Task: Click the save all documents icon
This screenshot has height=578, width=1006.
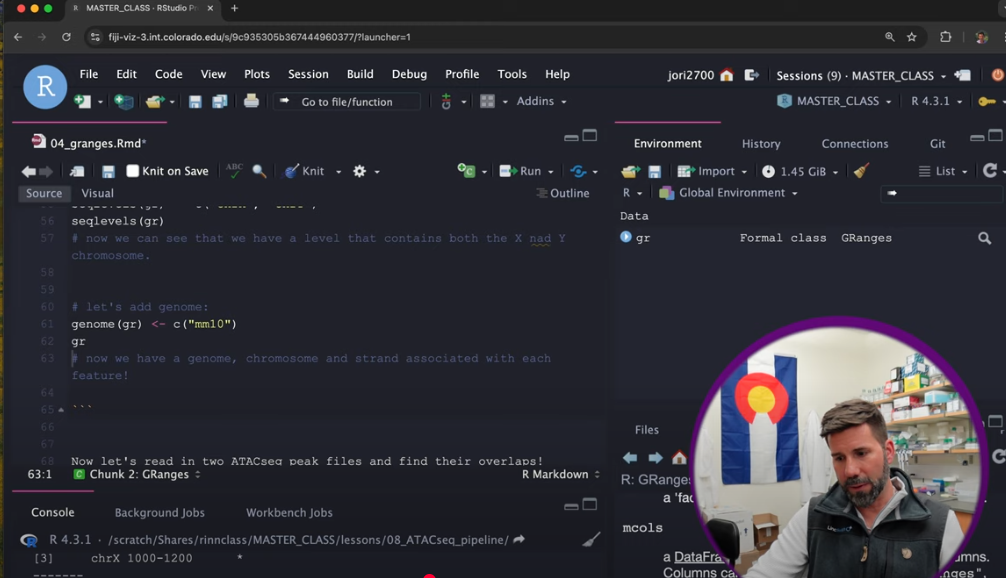Action: coord(220,101)
